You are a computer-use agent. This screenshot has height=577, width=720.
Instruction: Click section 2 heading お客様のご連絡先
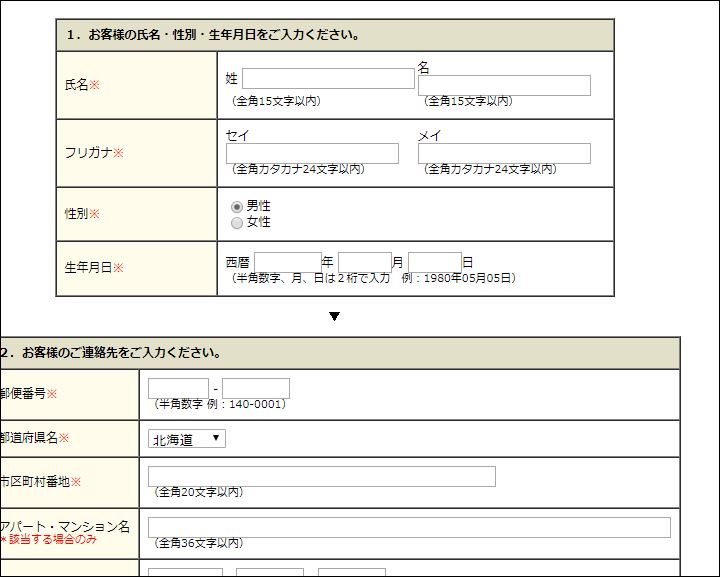point(111,353)
